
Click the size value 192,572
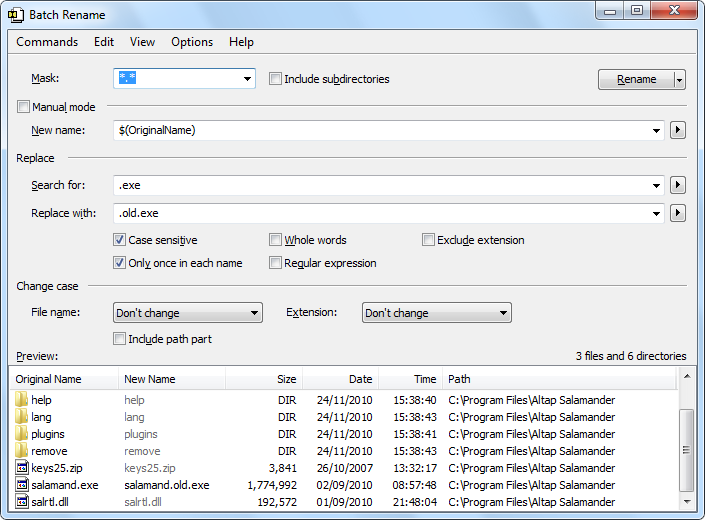coord(277,502)
